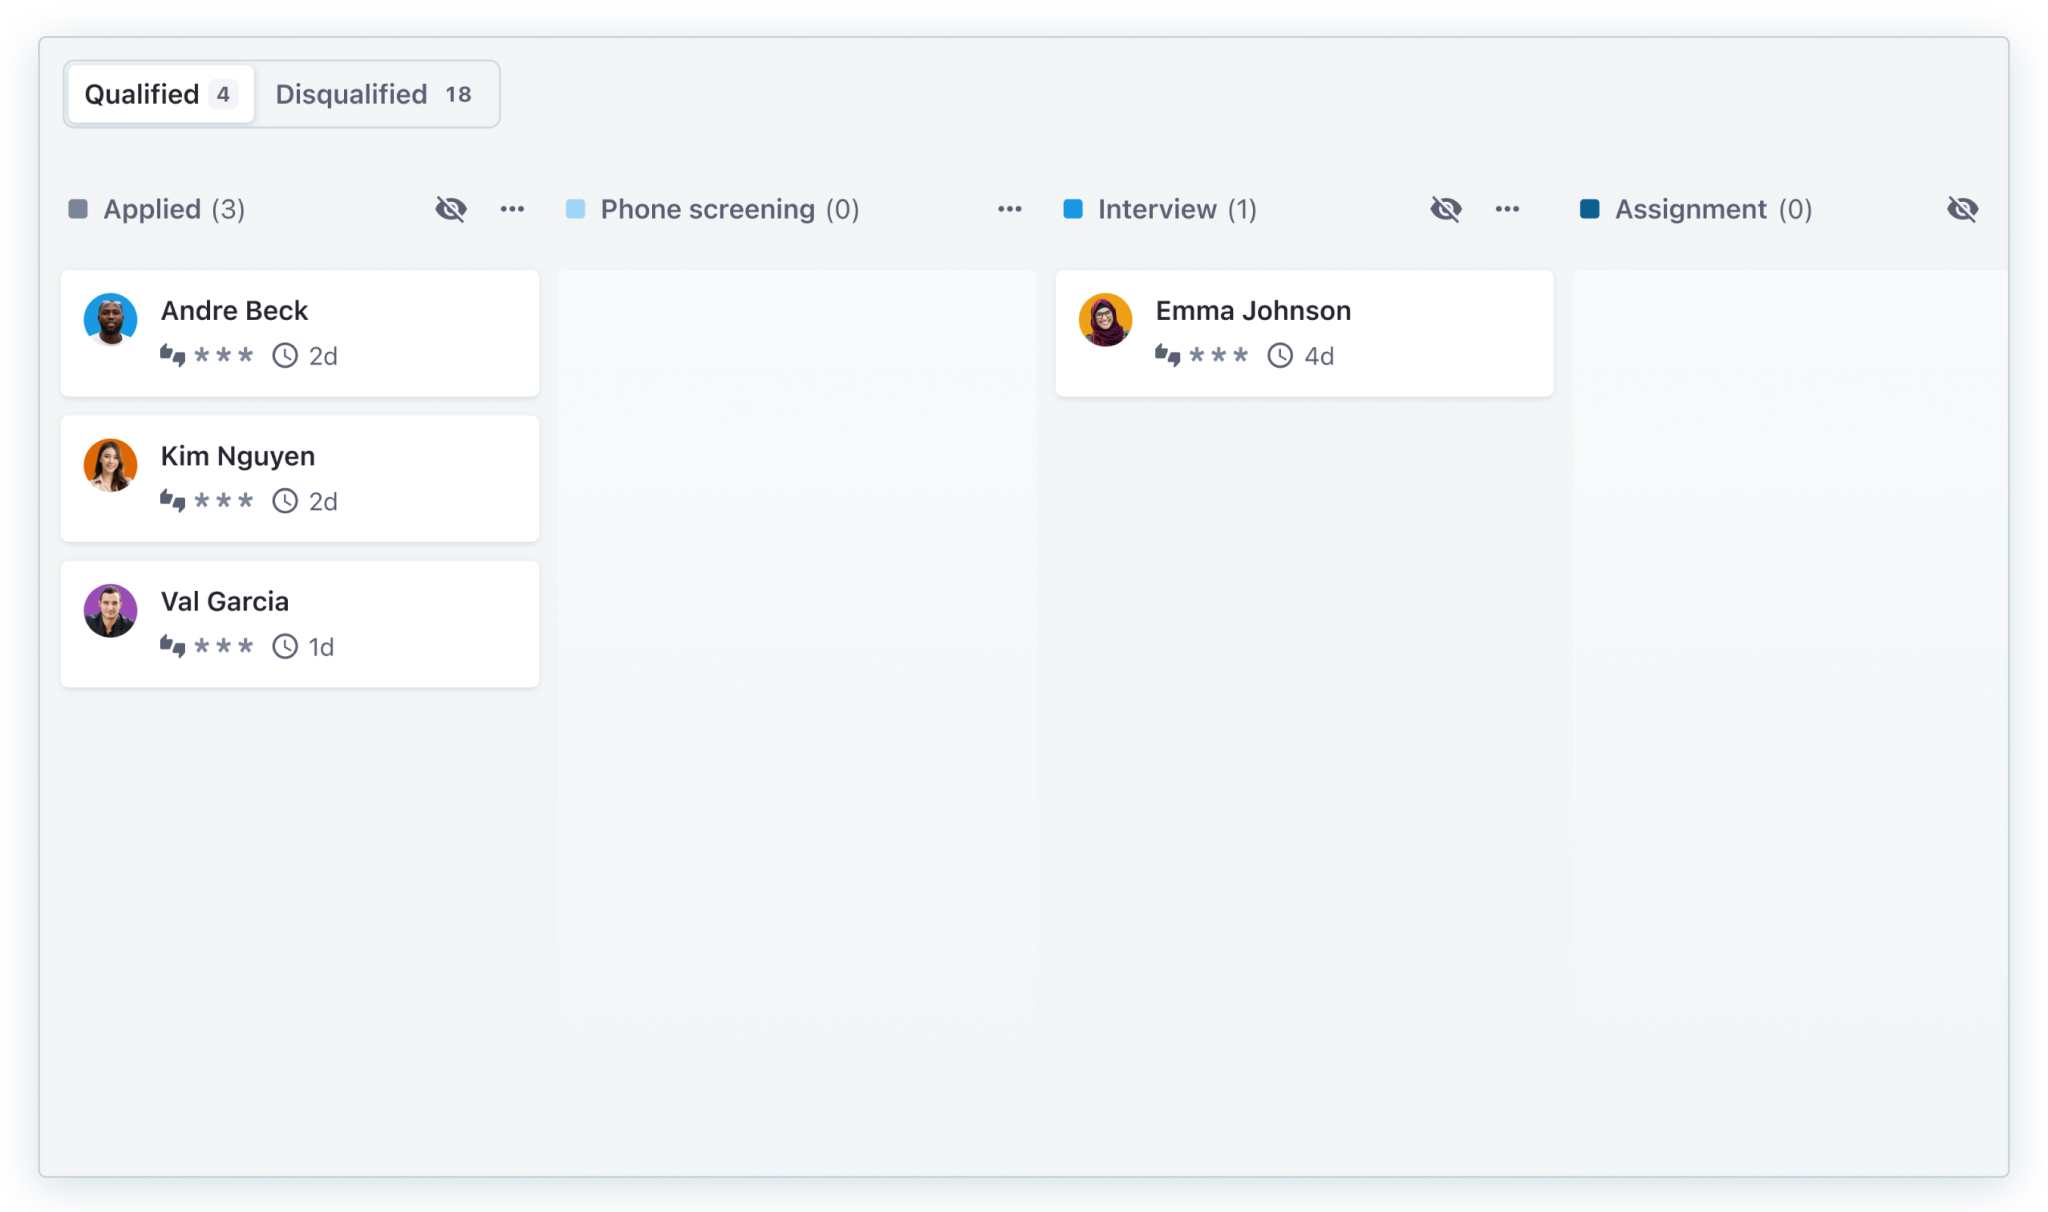2048x1212 pixels.
Task: Click the thumbs rating icon on Andre Beck's card
Action: tap(174, 355)
